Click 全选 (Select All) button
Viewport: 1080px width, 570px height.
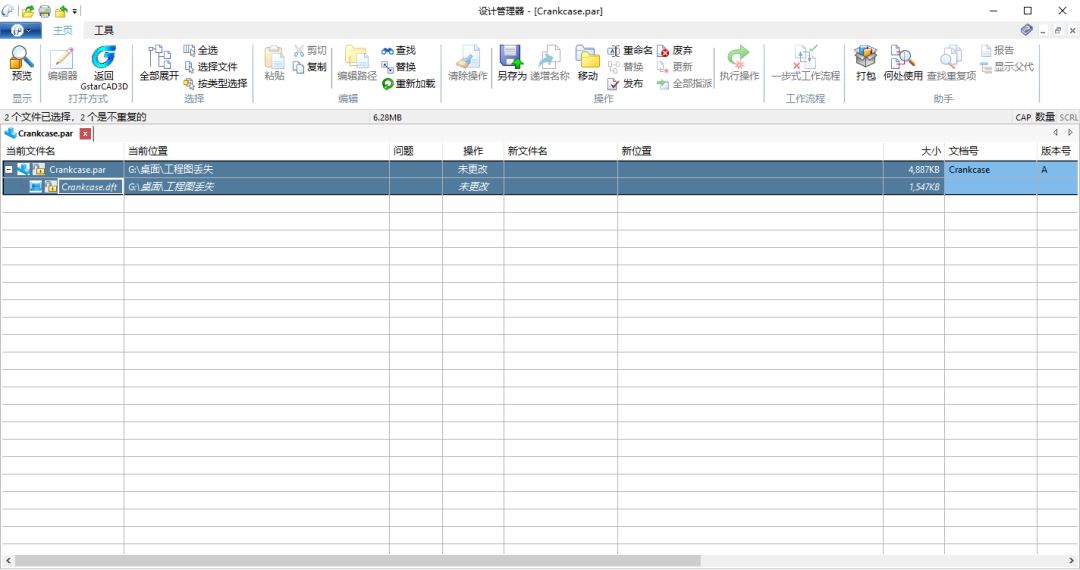pyautogui.click(x=200, y=50)
